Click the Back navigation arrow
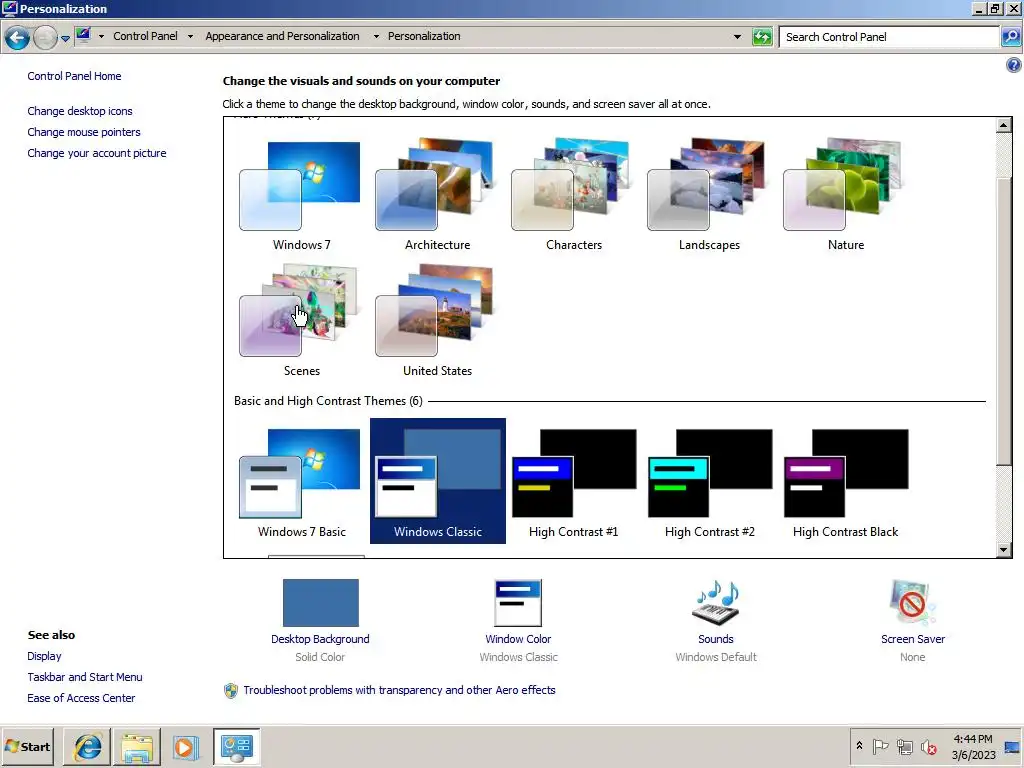The image size is (1024, 768). 18,37
